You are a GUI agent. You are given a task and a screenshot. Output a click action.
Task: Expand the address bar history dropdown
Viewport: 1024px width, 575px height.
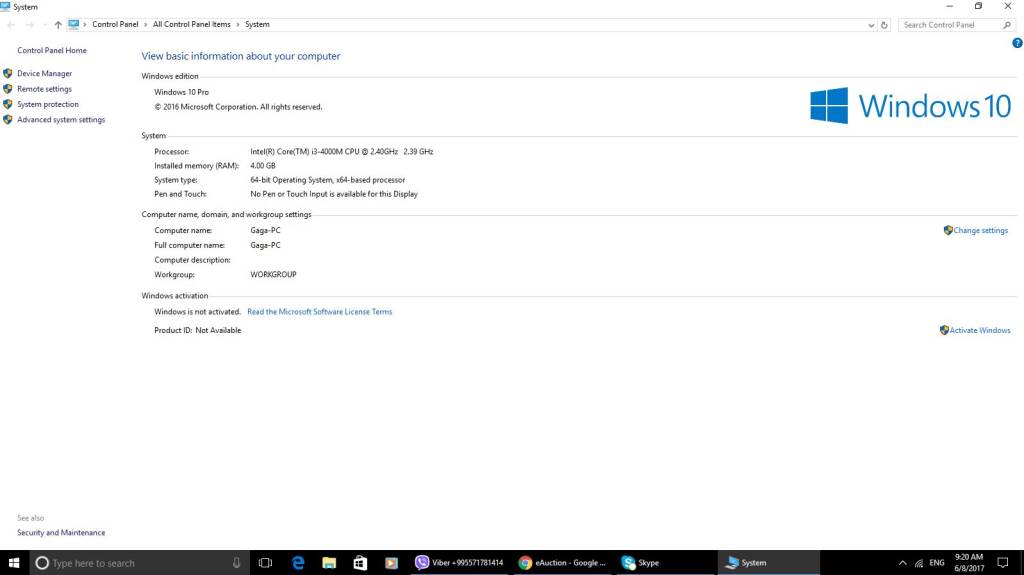[871, 25]
